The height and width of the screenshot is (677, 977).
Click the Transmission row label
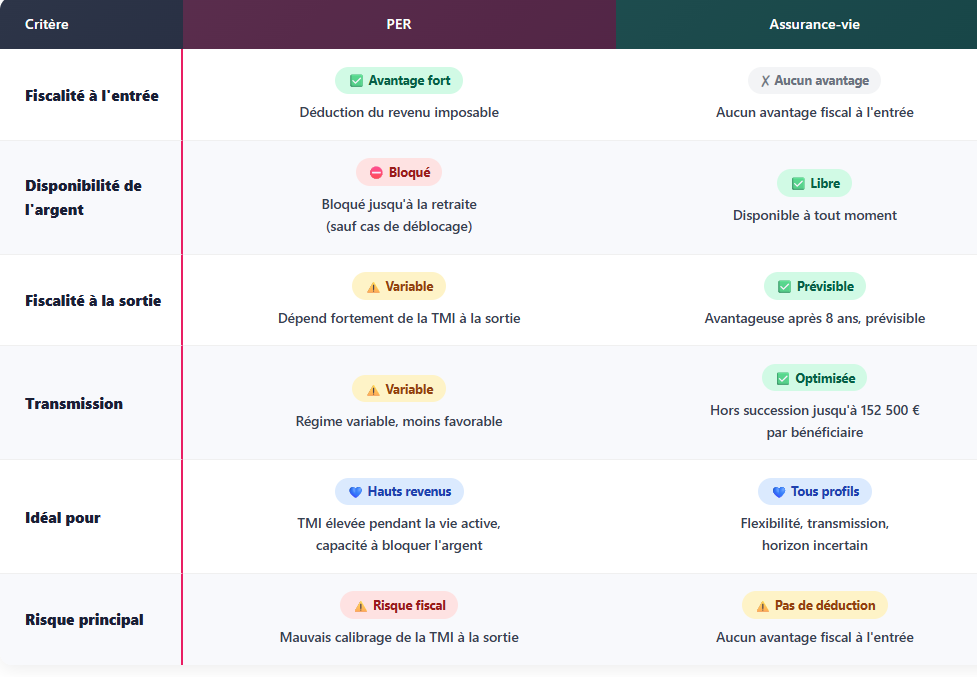pyautogui.click(x=74, y=404)
